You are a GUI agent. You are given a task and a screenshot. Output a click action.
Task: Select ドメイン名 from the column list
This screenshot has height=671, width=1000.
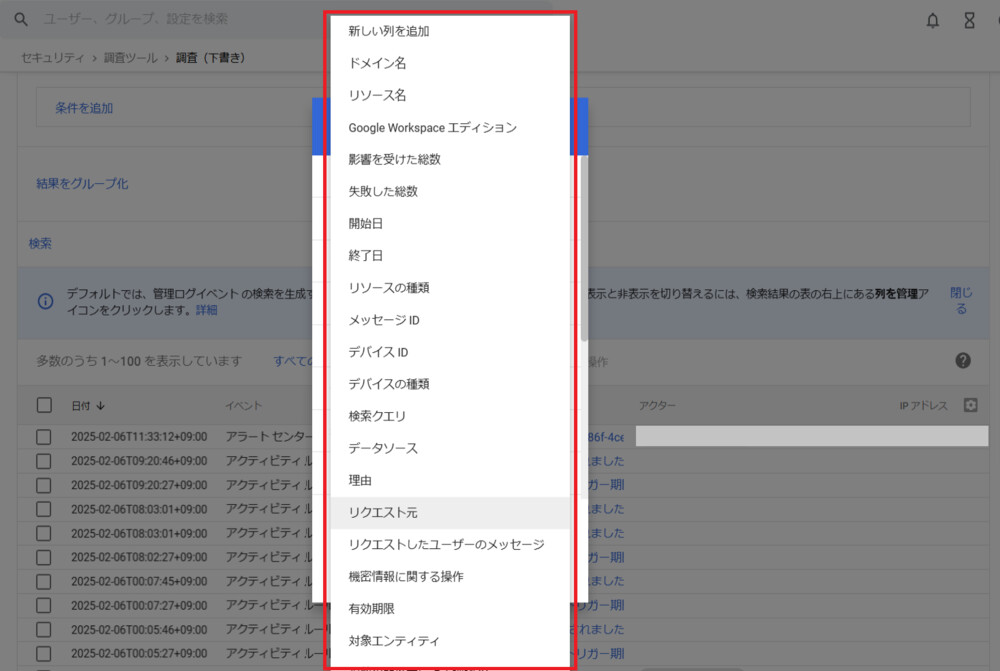(x=450, y=63)
